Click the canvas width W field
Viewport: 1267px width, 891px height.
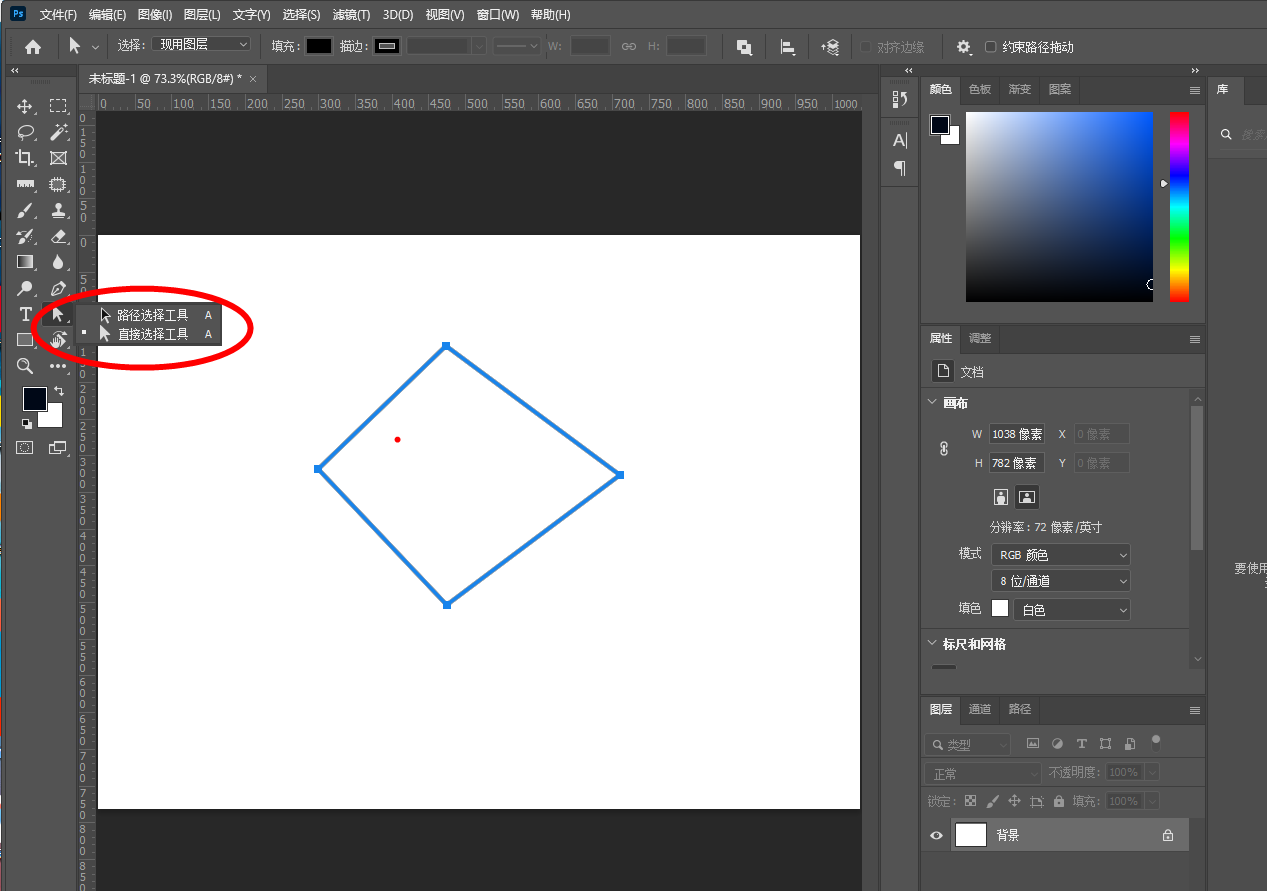click(1016, 434)
